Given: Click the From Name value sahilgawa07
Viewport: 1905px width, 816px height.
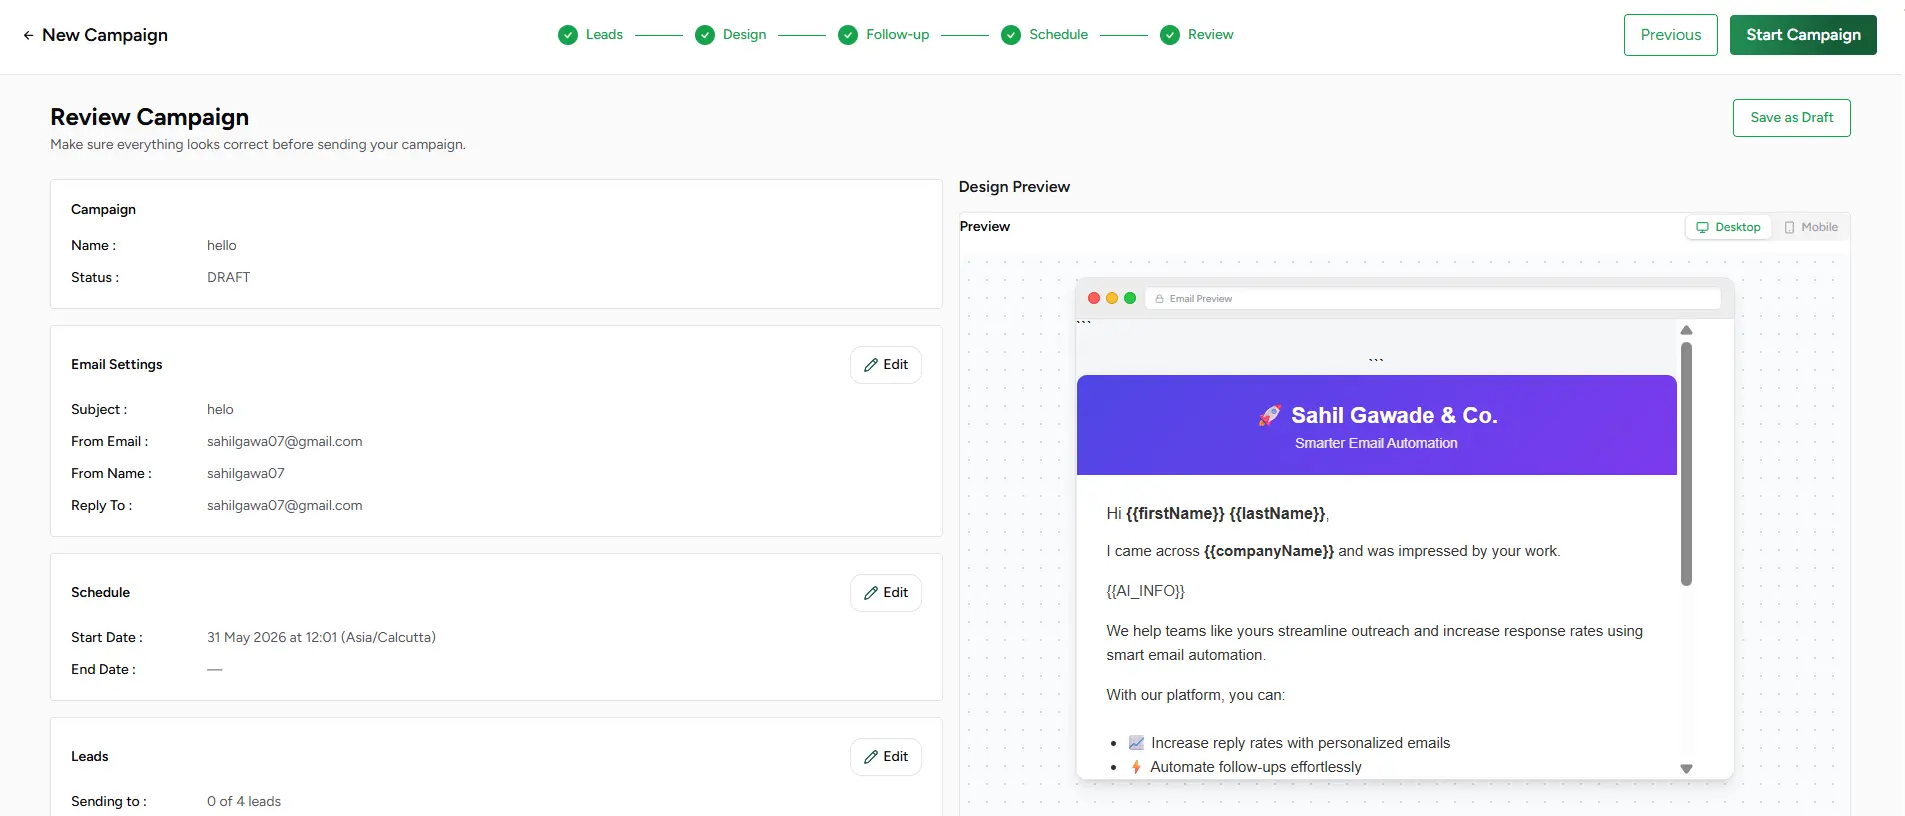Looking at the screenshot, I should click(246, 474).
